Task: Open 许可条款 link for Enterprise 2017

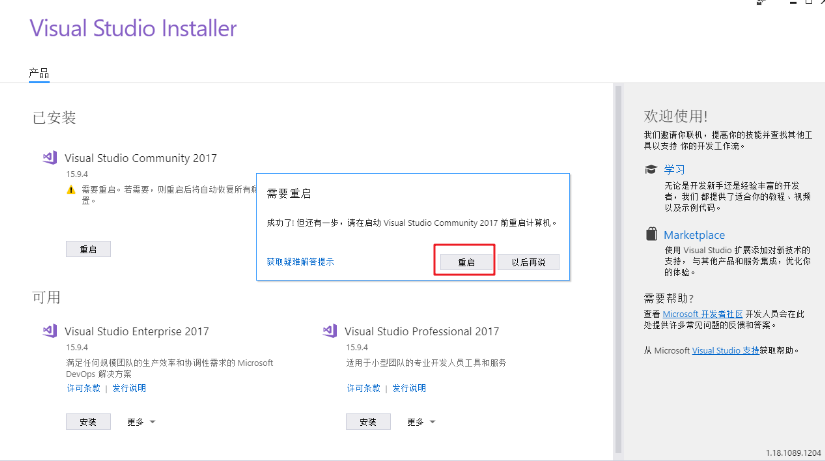Action: pyautogui.click(x=84, y=388)
